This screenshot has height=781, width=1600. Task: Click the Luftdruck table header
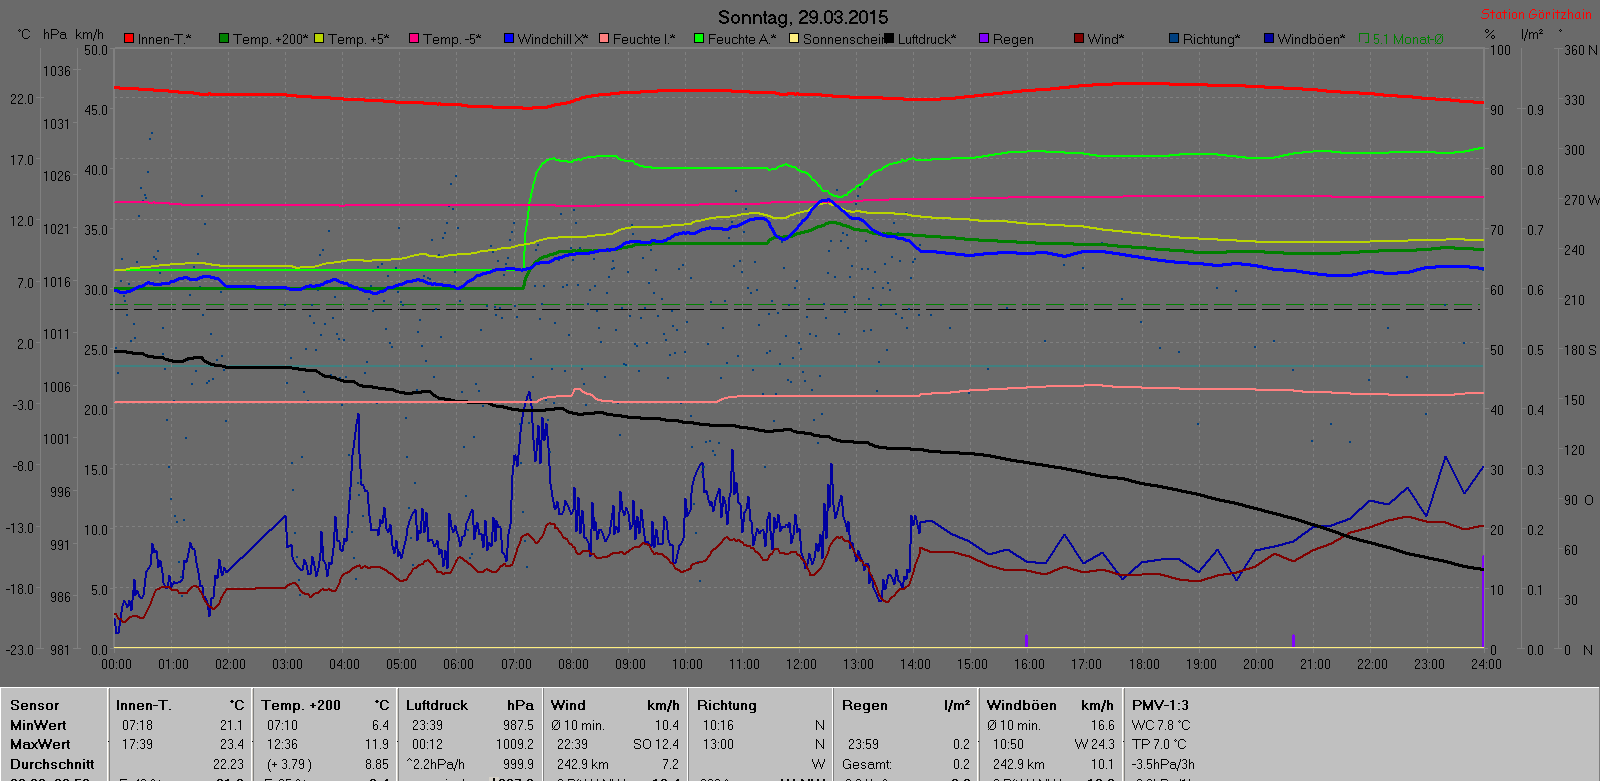(436, 705)
